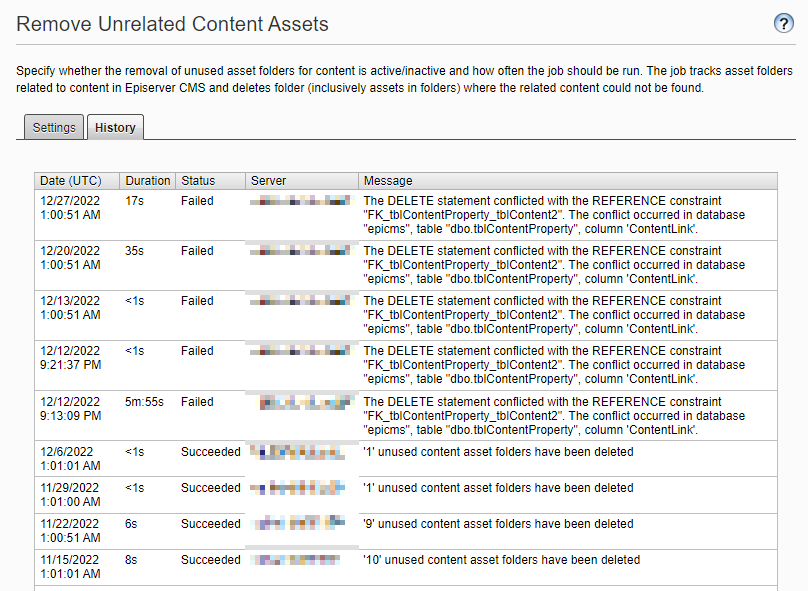Click the '10' unused content asset folders message

click(x=501, y=560)
